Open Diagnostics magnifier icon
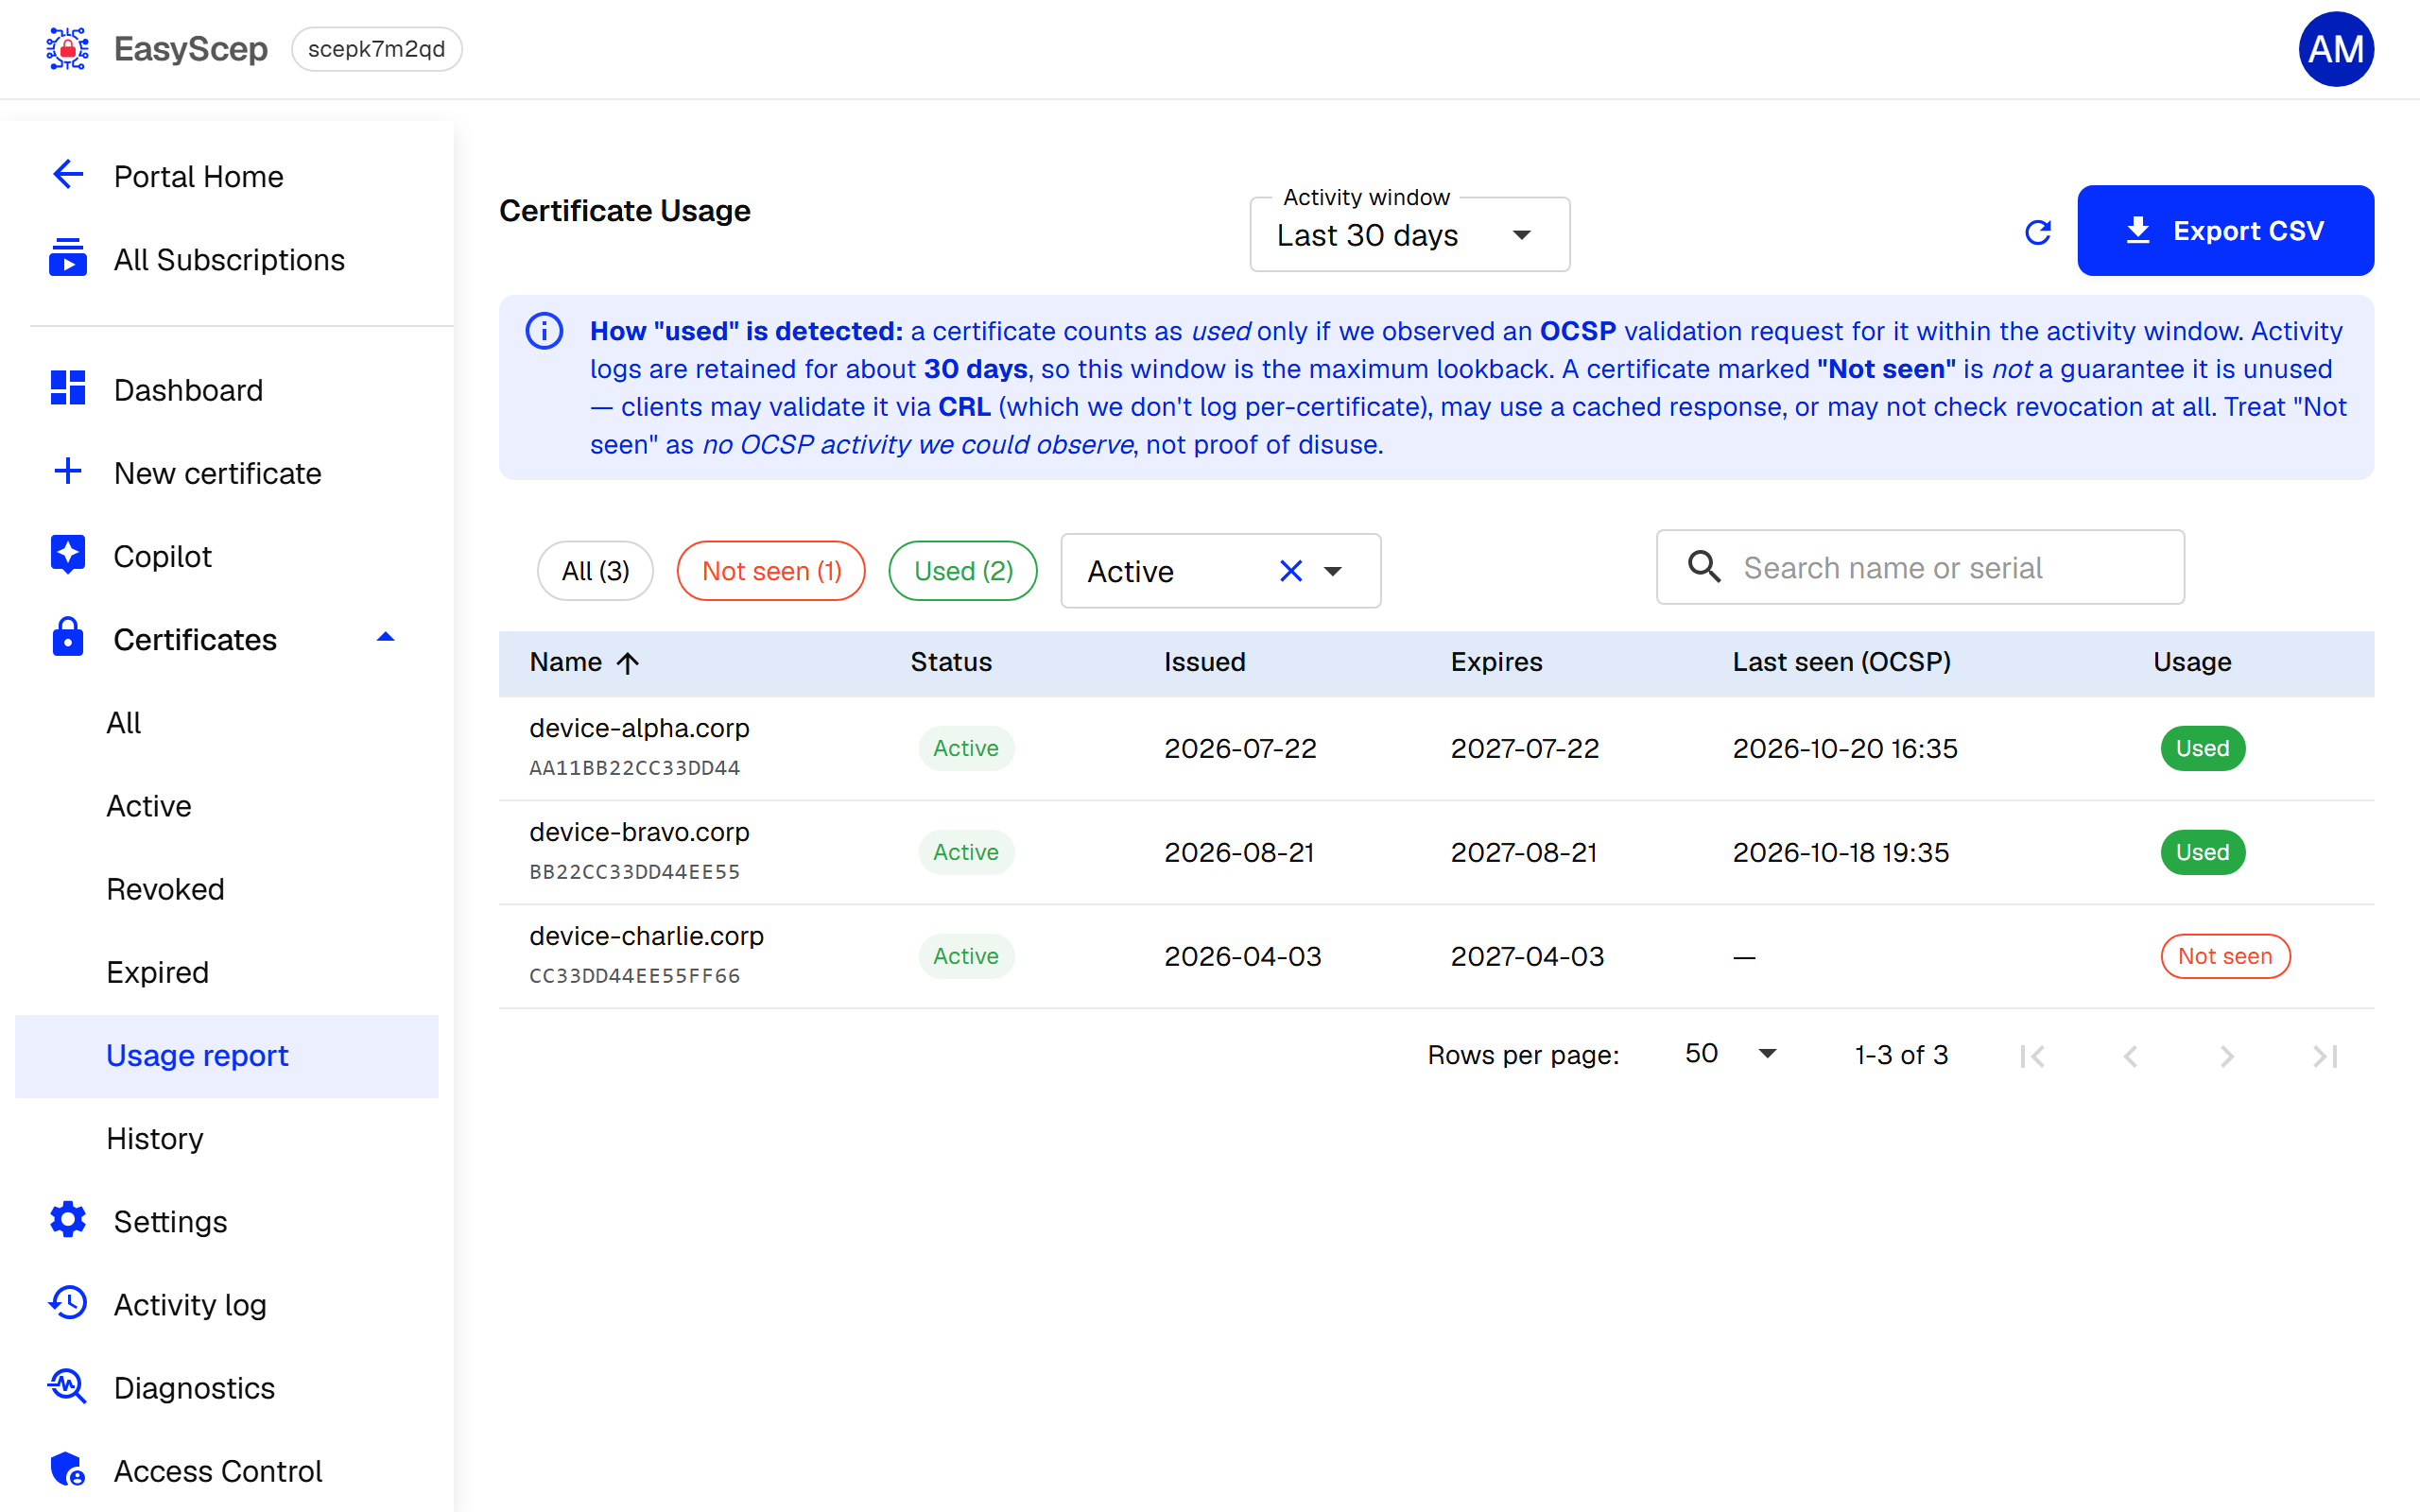Image resolution: width=2420 pixels, height=1512 pixels. click(x=67, y=1387)
